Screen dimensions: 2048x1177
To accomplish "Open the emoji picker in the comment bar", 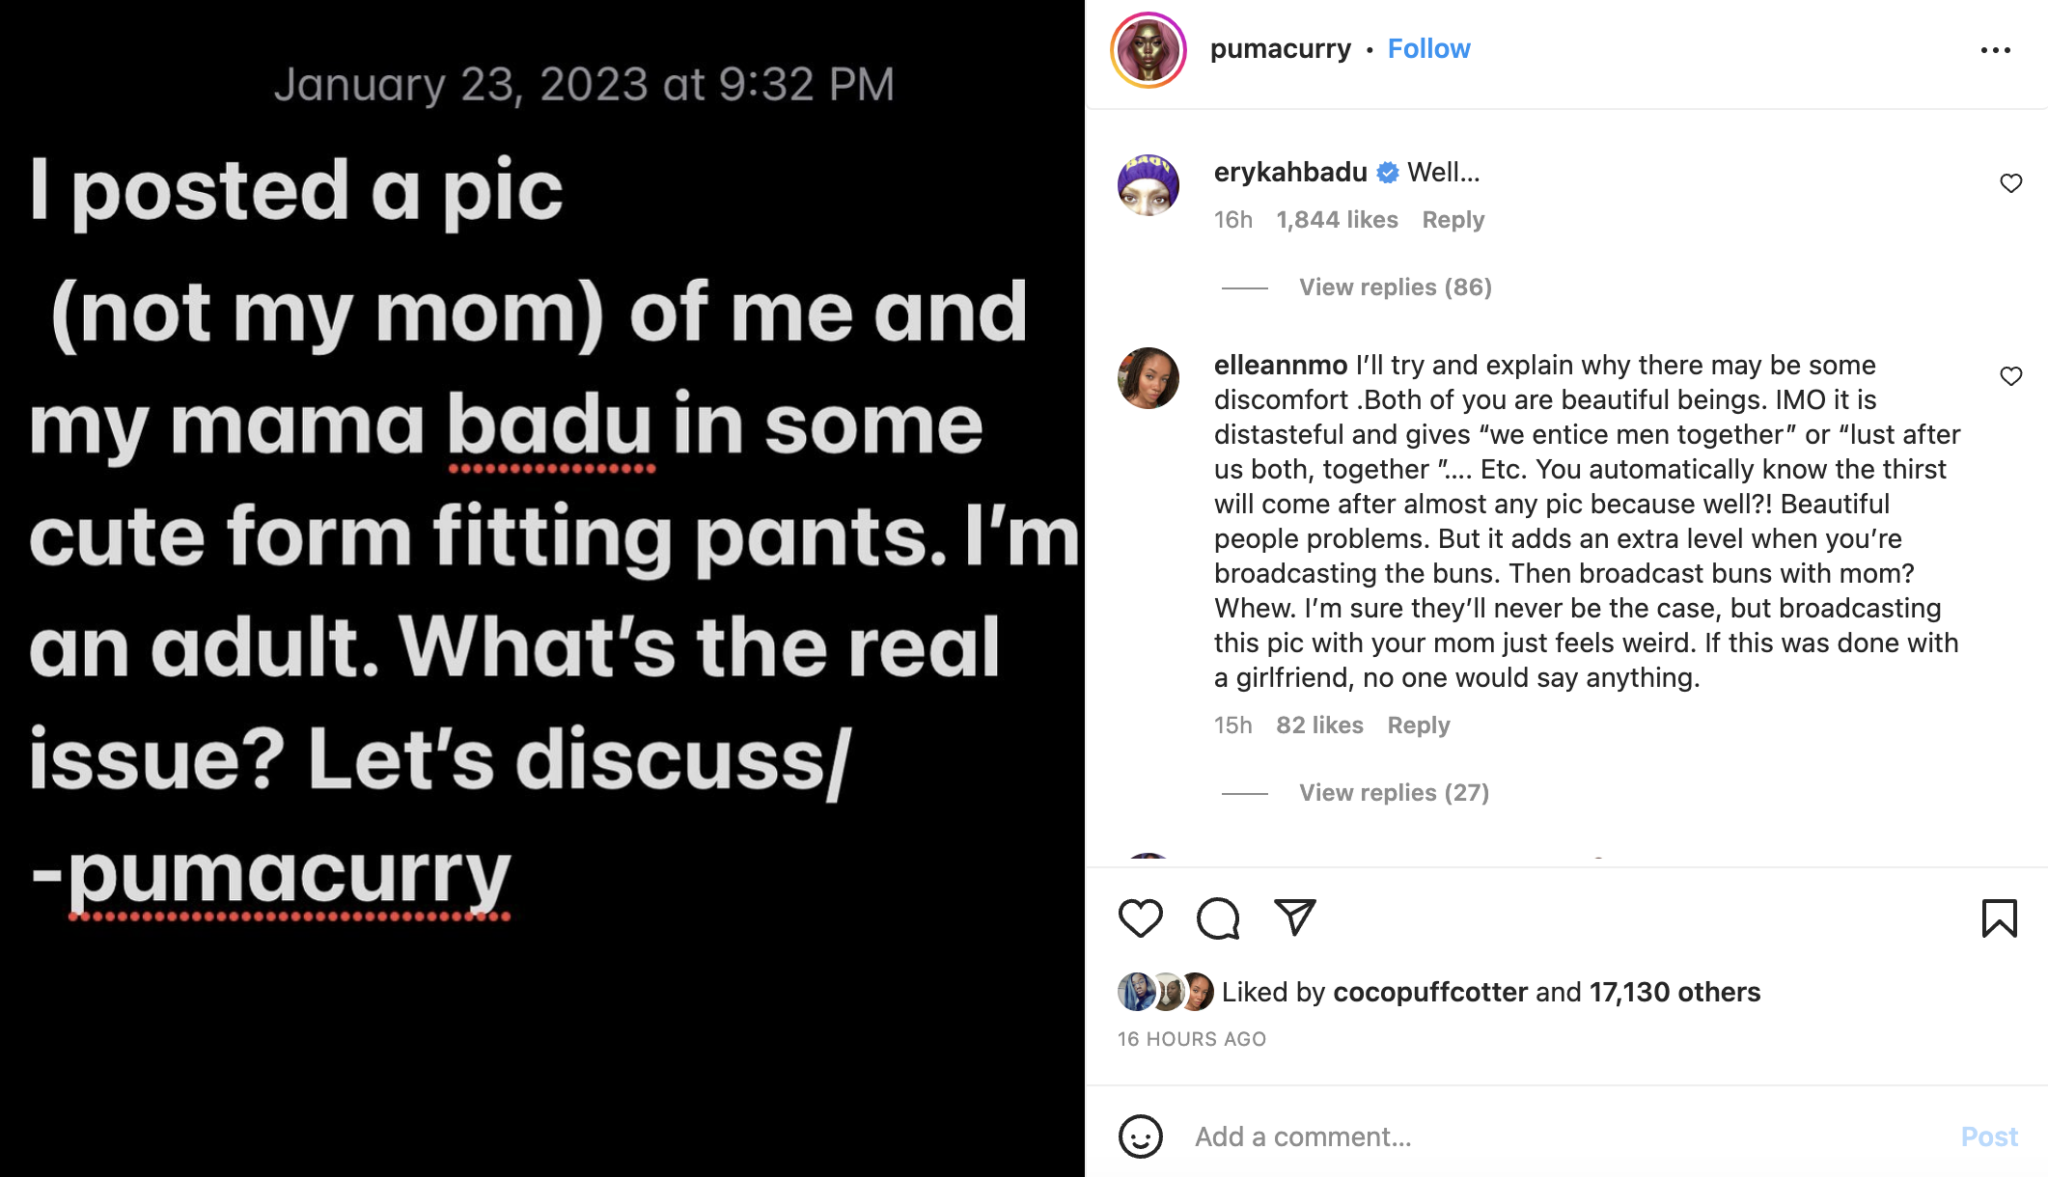I will [1140, 1136].
